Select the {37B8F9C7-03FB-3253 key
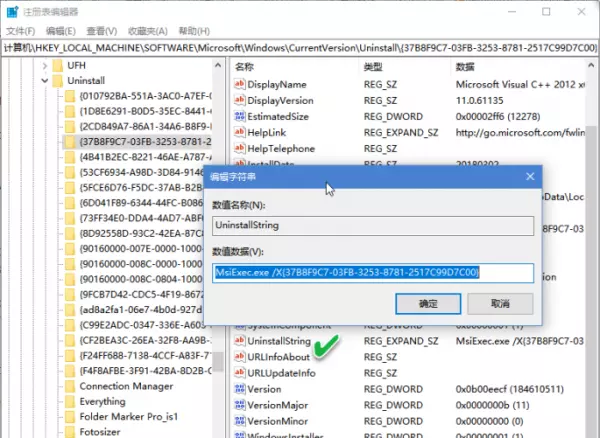The width and height of the screenshot is (600, 438). click(x=145, y=142)
